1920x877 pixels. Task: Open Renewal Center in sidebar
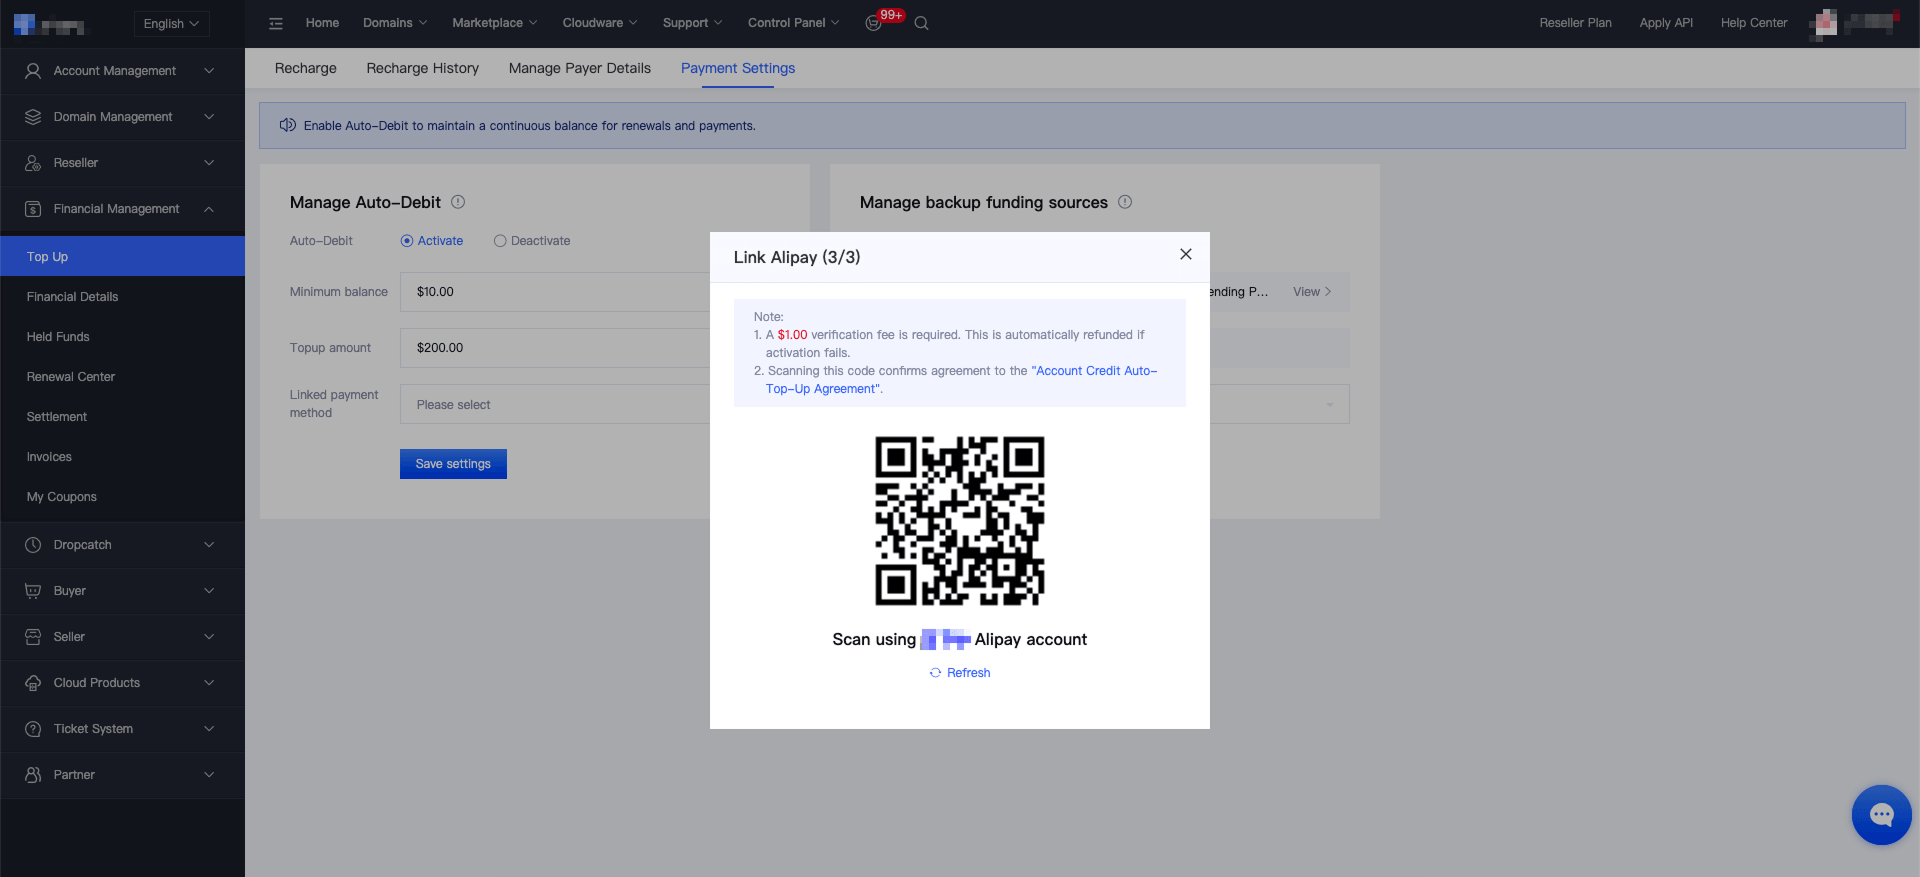[71, 377]
